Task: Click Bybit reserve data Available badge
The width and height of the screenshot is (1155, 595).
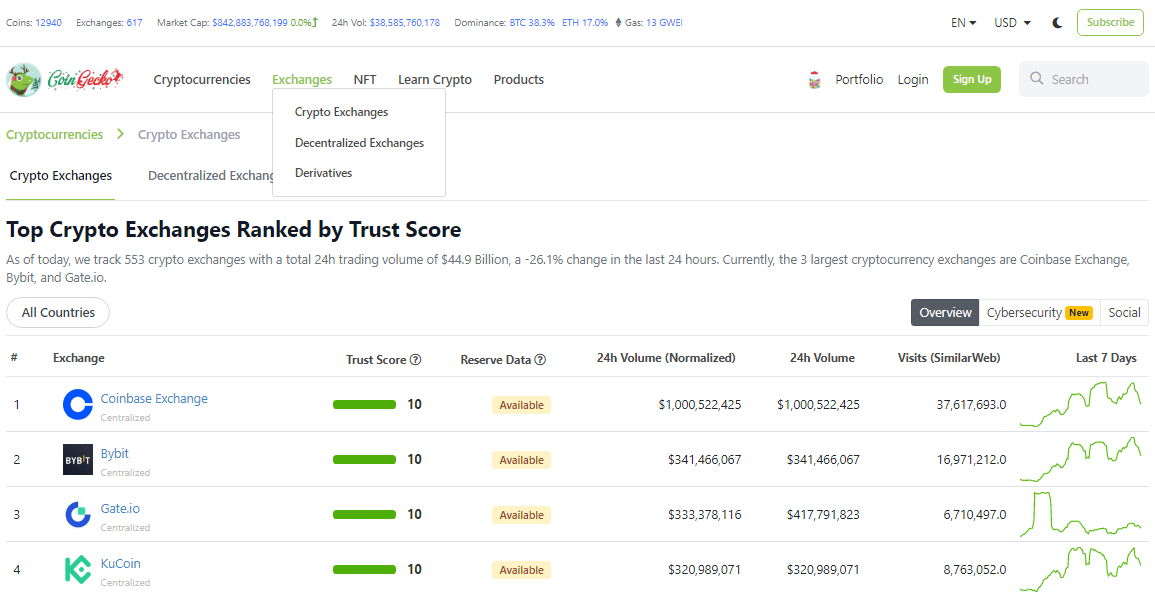Action: (522, 460)
